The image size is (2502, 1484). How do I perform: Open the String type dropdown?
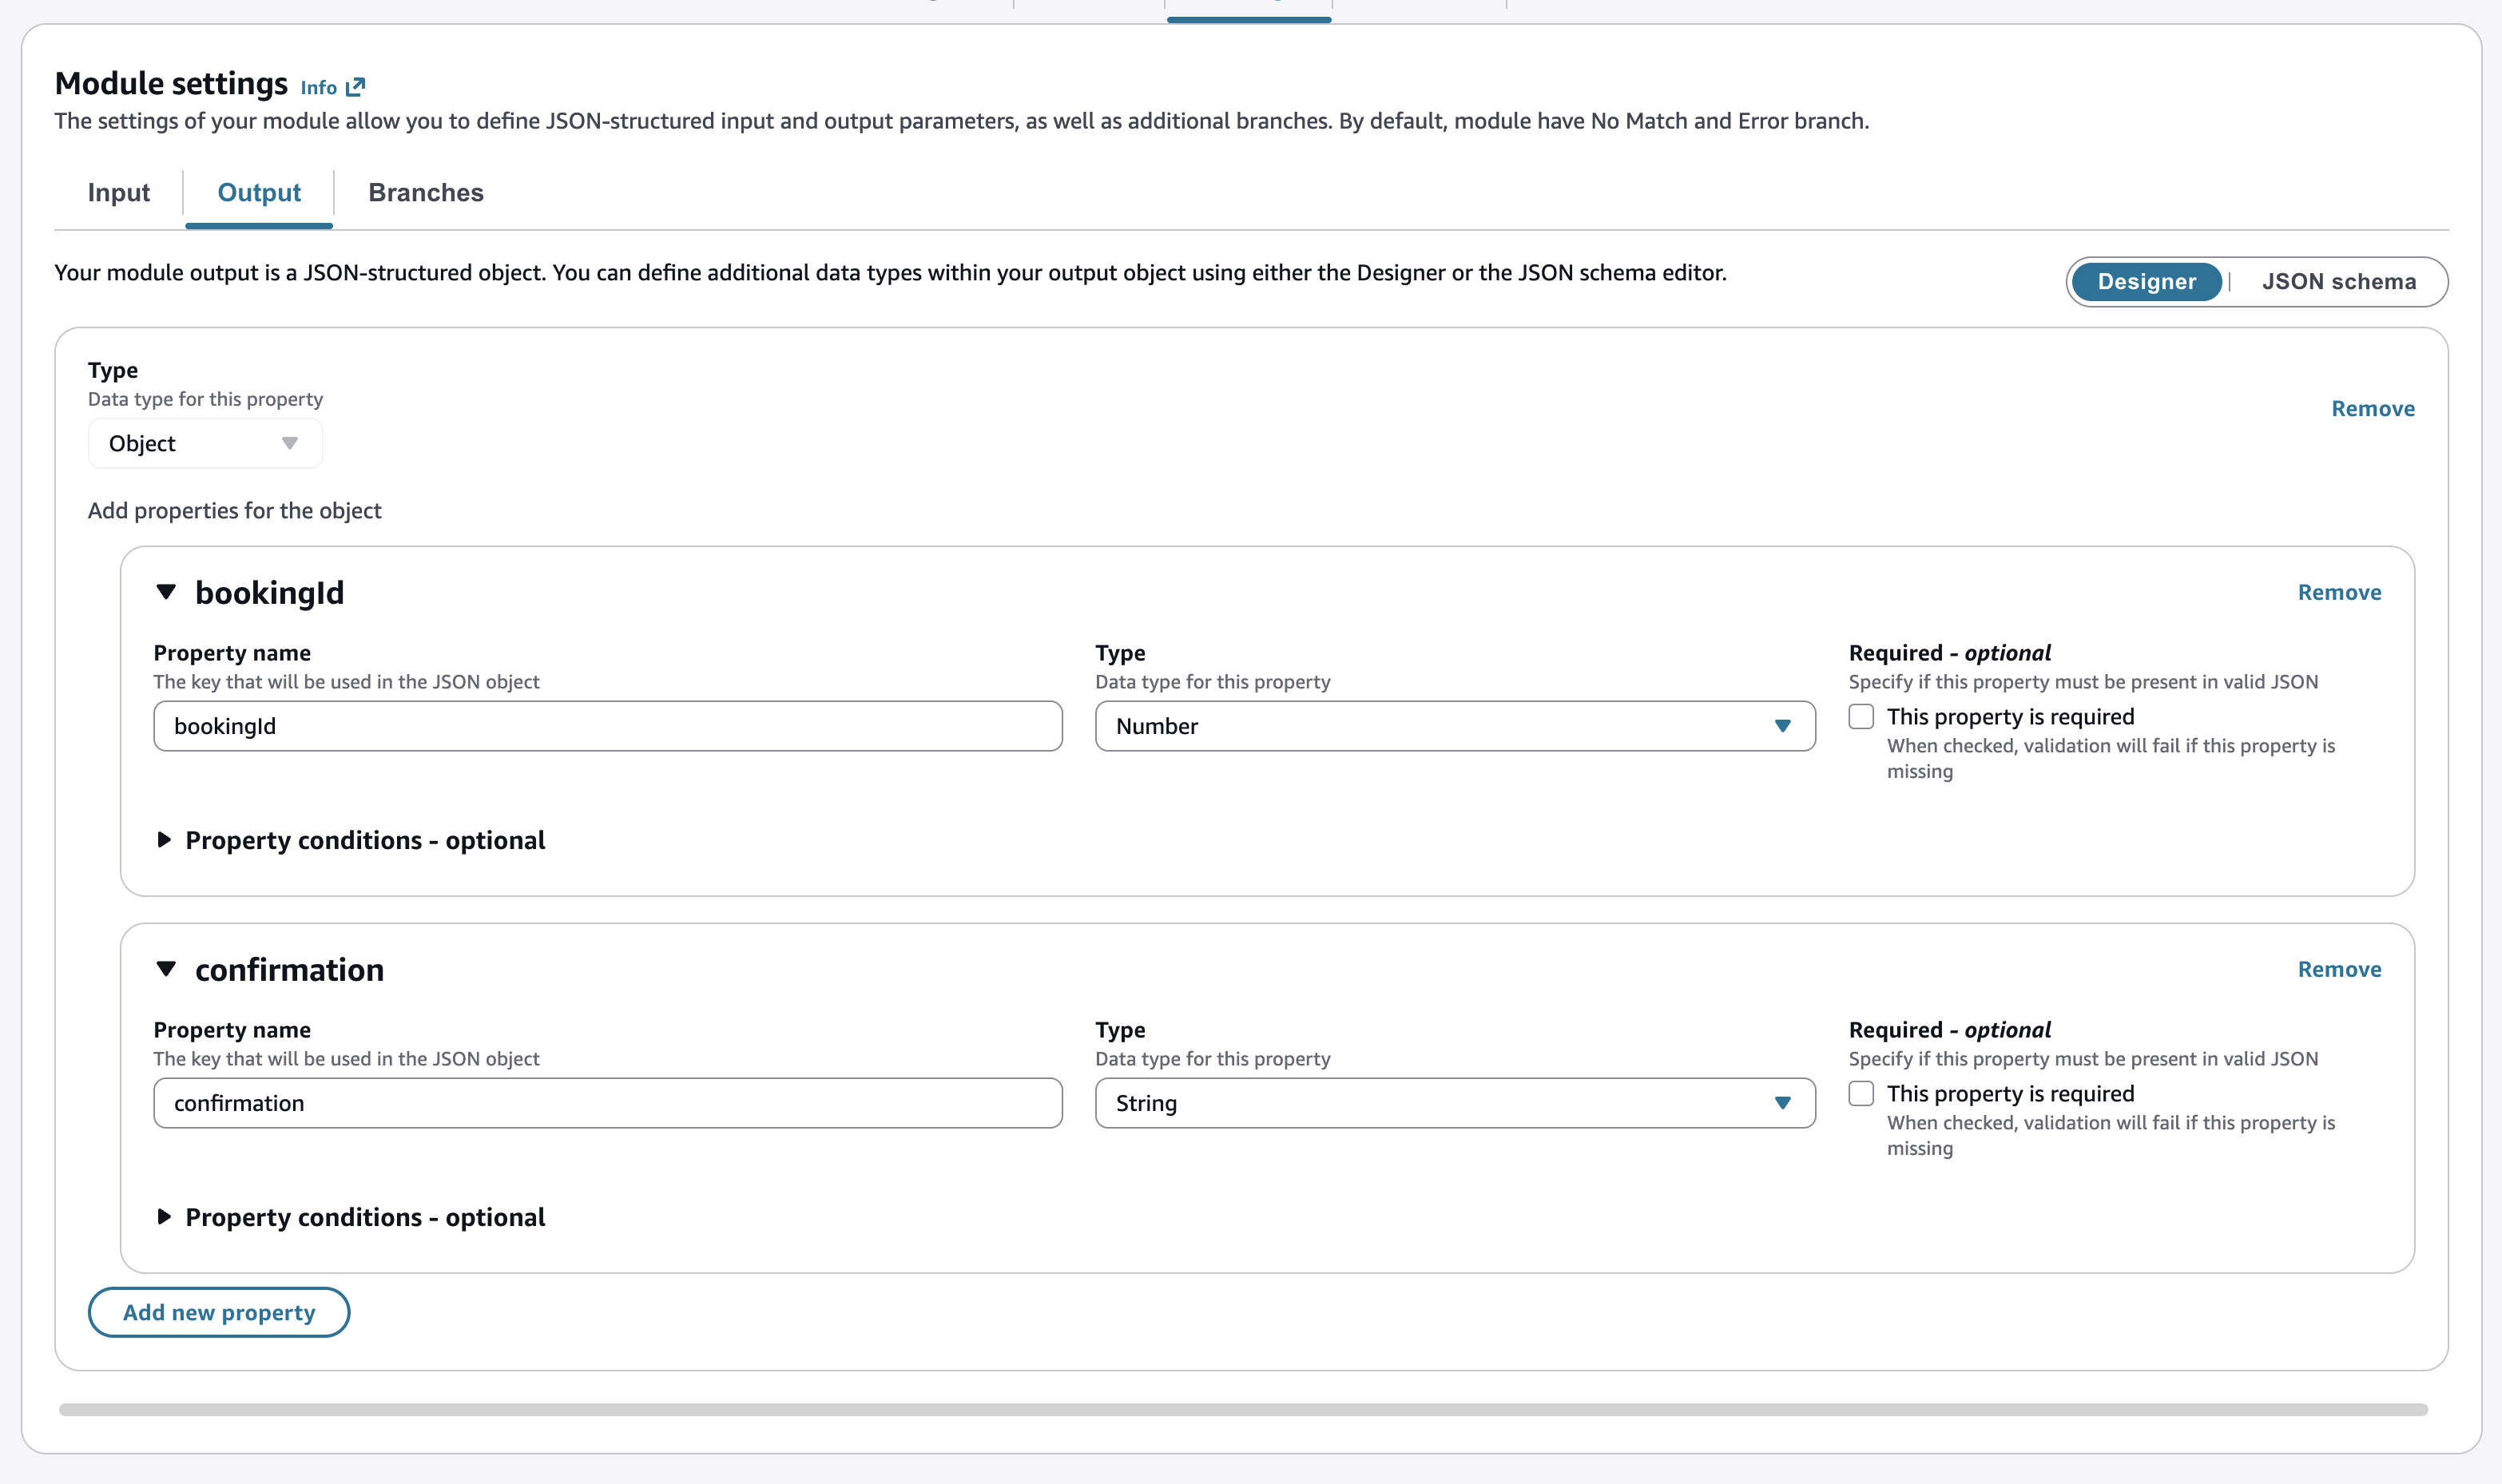pos(1455,1103)
